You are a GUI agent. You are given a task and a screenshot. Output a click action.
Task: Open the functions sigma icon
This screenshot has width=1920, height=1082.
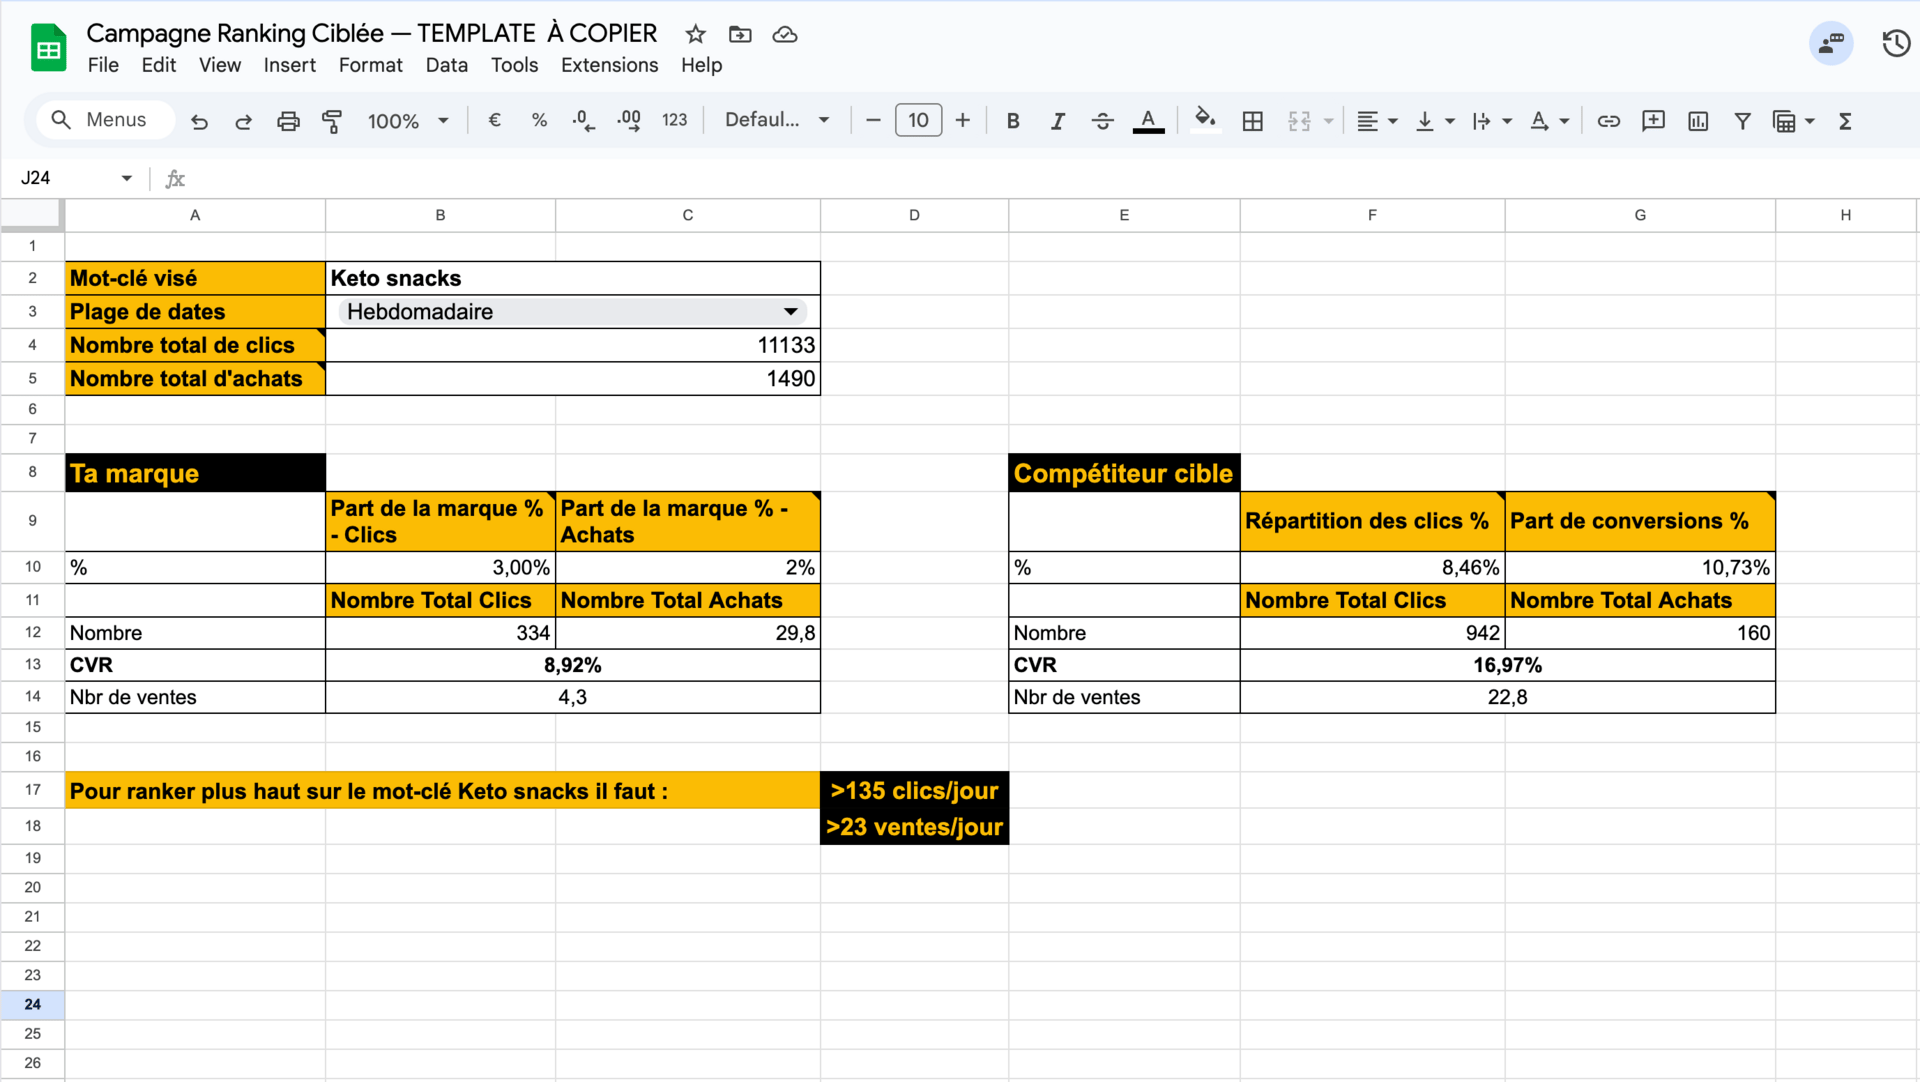point(1845,121)
